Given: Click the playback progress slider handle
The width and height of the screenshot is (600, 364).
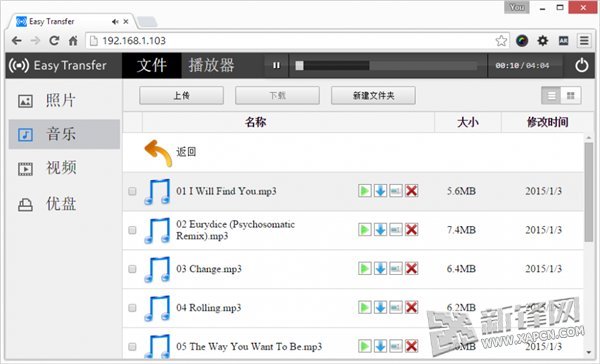Looking at the screenshot, I should coord(299,65).
